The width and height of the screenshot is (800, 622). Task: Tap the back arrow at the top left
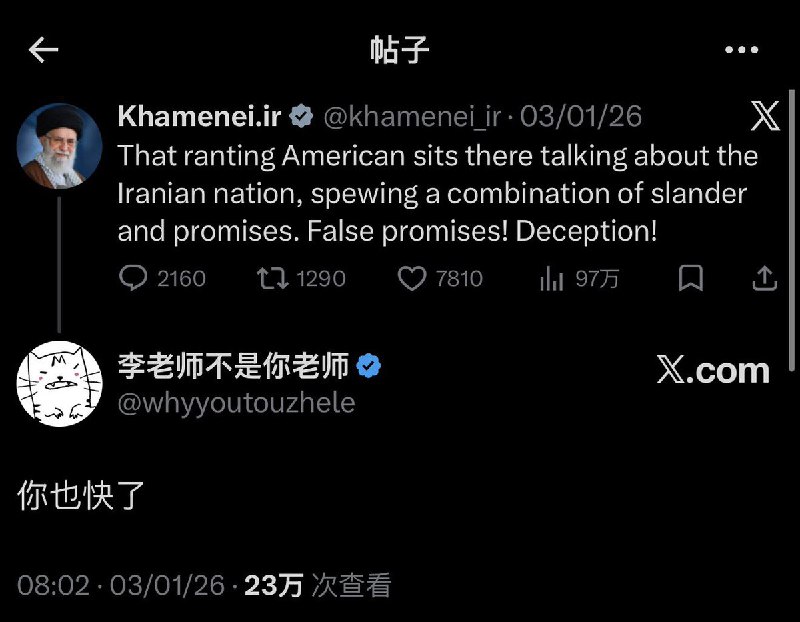click(x=42, y=48)
